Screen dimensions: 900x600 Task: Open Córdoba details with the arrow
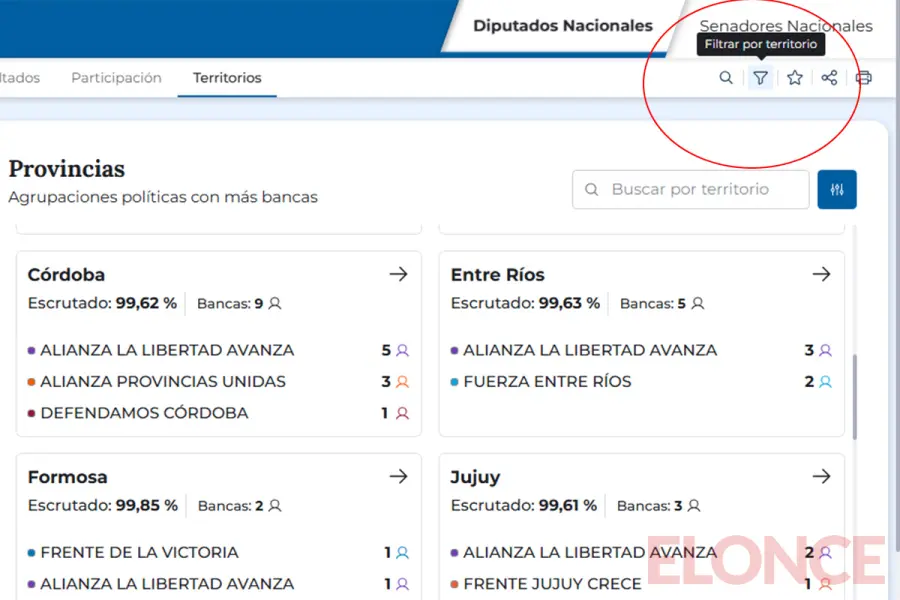tap(398, 274)
